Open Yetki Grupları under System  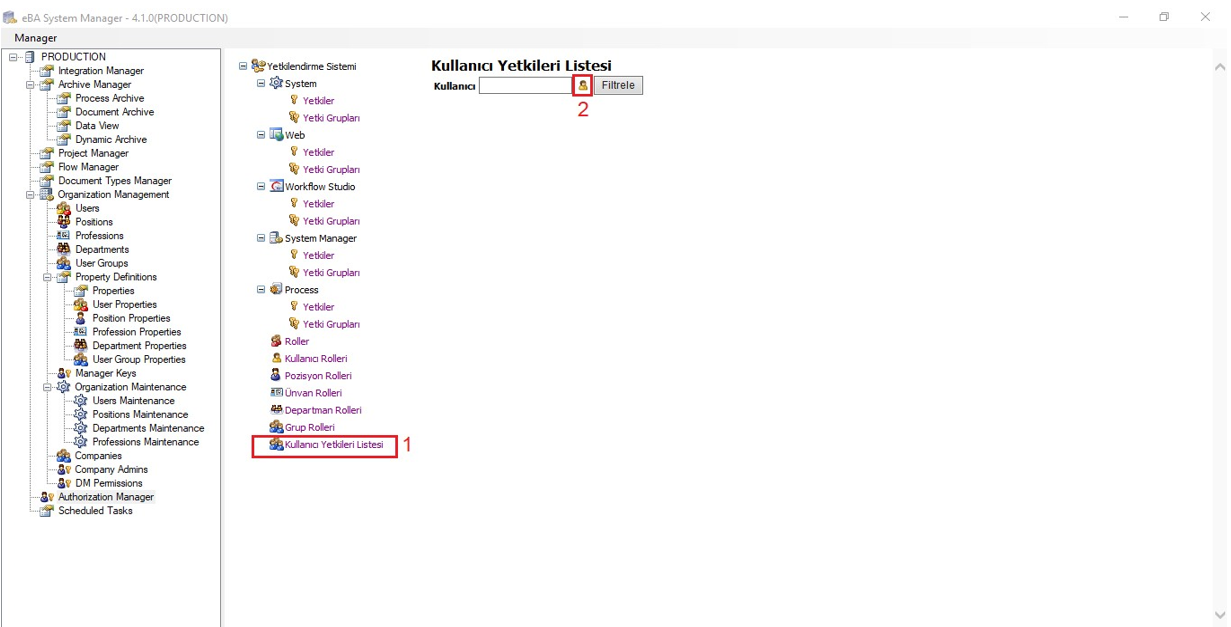pos(331,118)
